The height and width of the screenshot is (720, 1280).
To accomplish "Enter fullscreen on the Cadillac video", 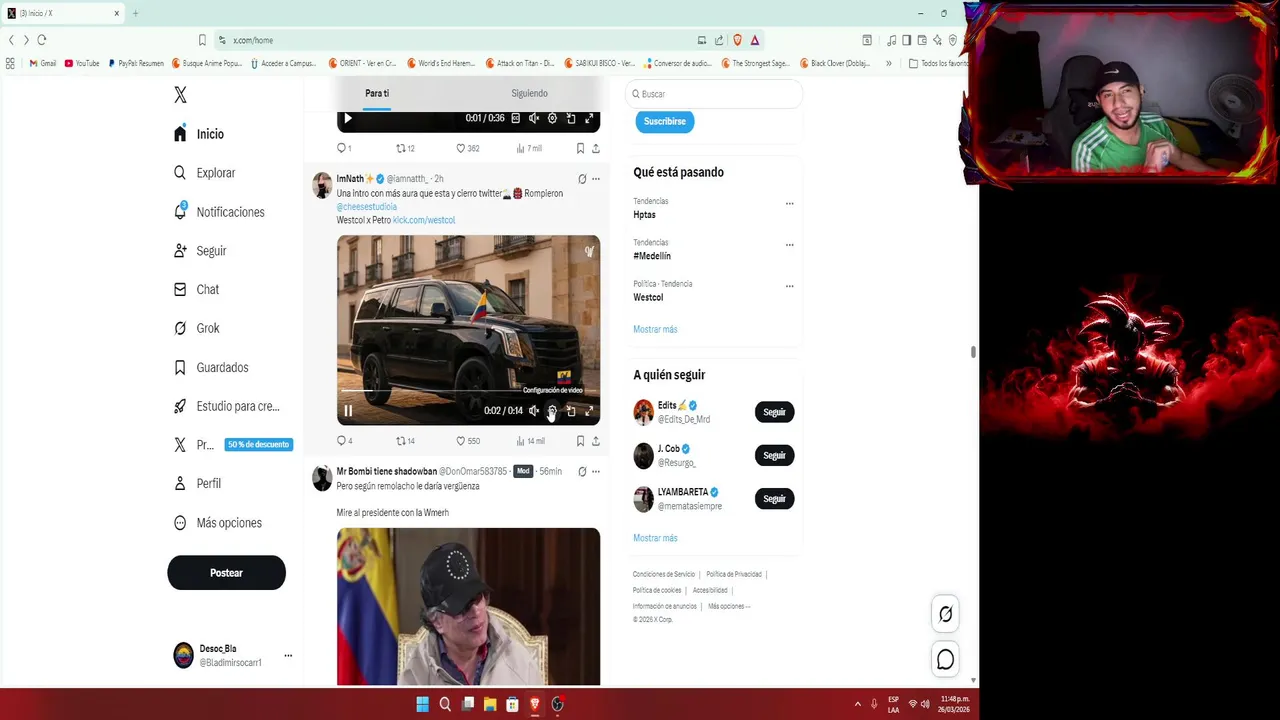I will [x=589, y=410].
